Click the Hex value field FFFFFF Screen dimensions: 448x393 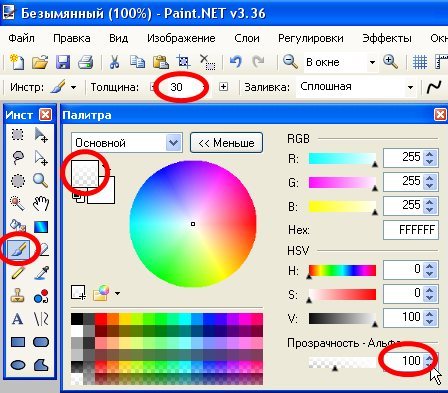click(411, 230)
